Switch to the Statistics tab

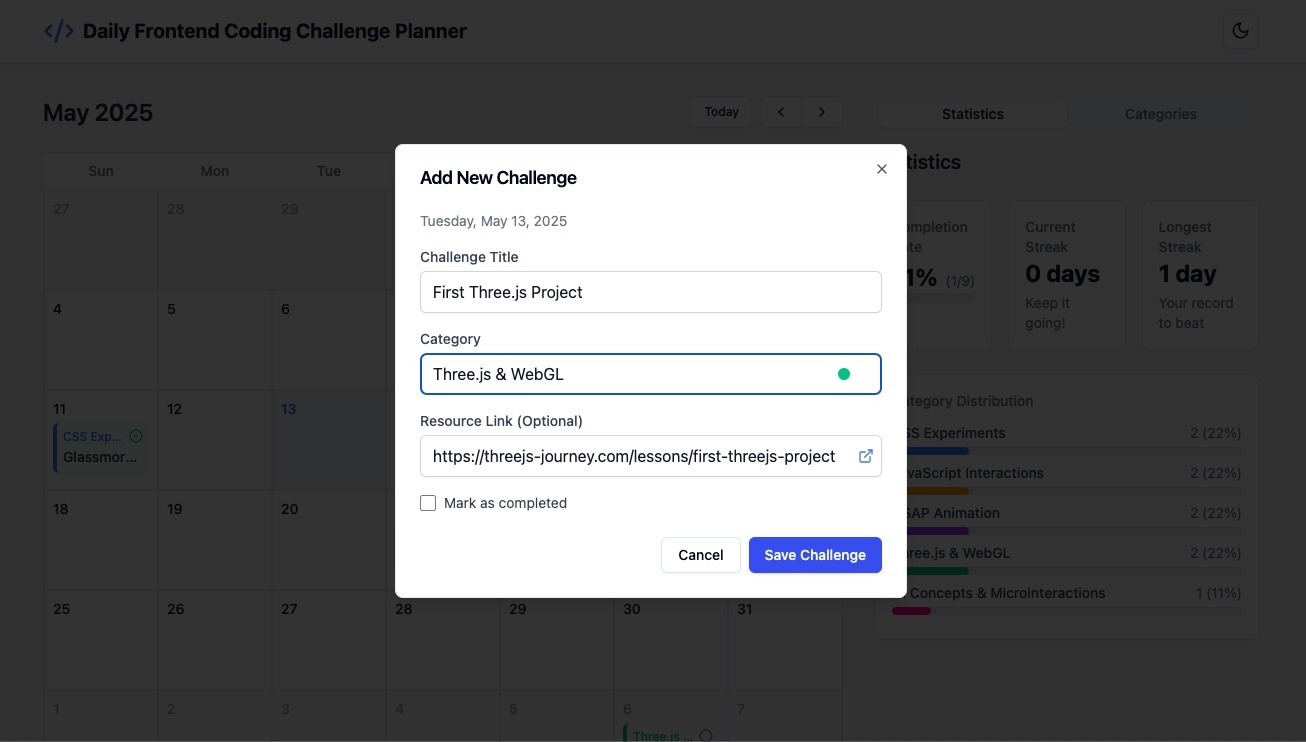point(973,114)
